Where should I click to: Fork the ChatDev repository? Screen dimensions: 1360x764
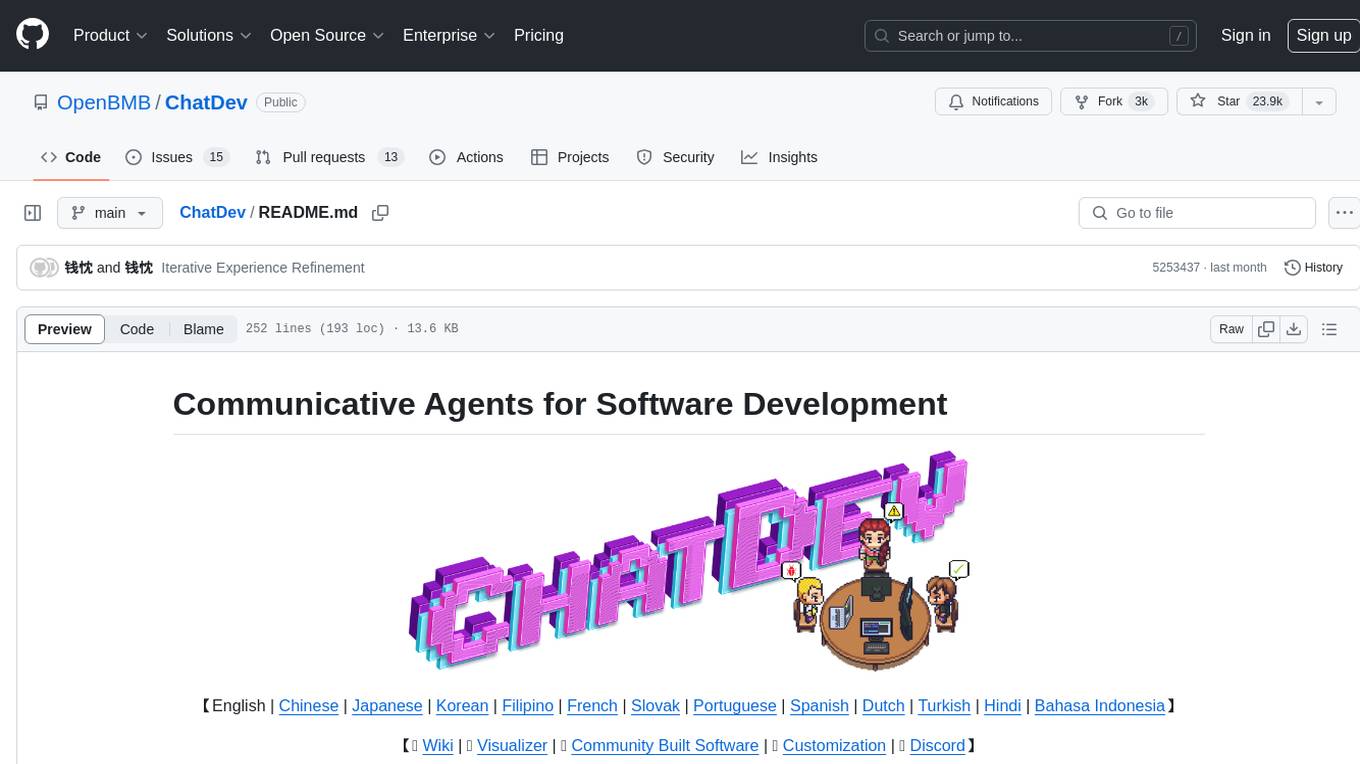[1113, 101]
